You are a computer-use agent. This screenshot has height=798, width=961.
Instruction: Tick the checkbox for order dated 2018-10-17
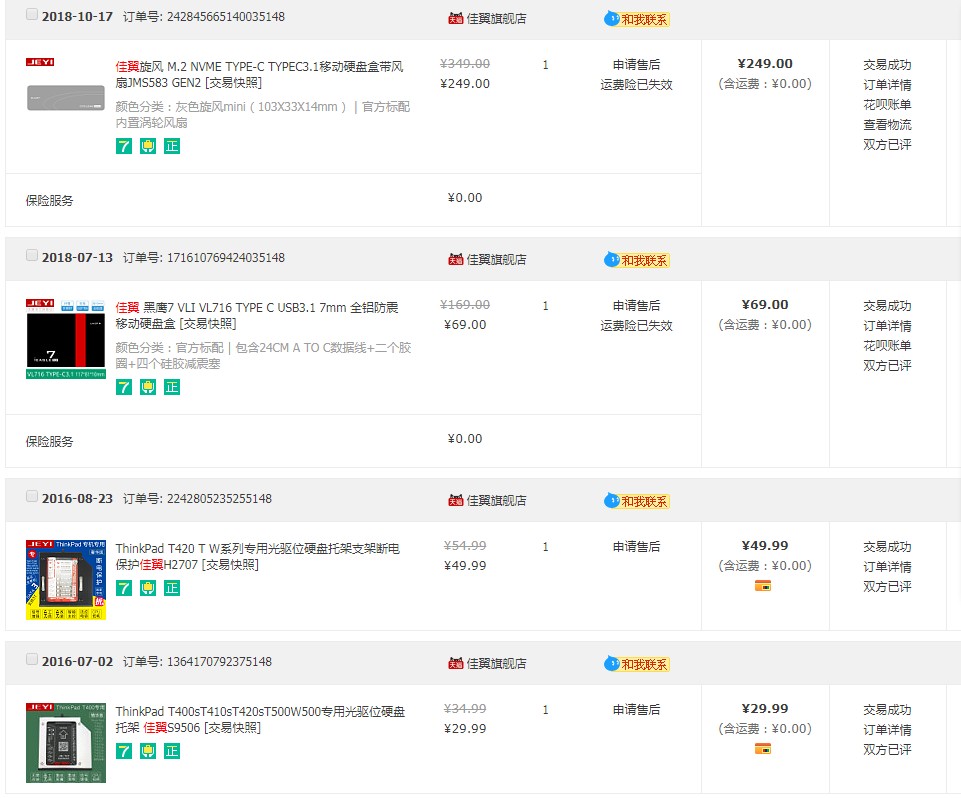(x=32, y=14)
